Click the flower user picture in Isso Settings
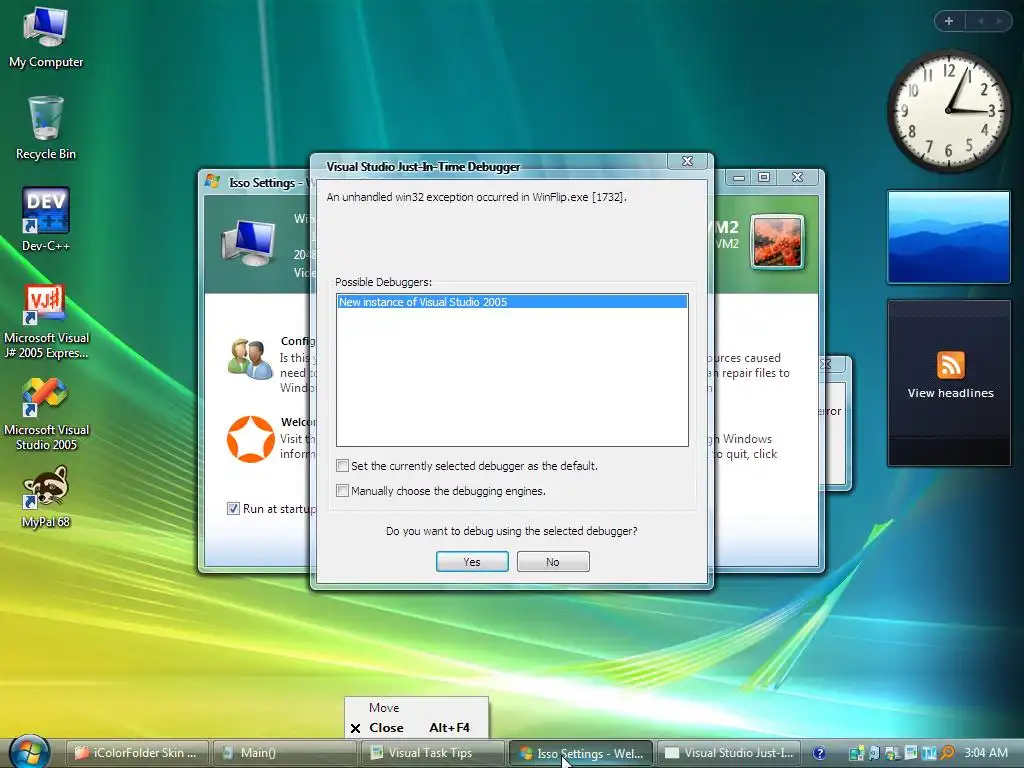Image resolution: width=1024 pixels, height=768 pixels. (x=776, y=242)
